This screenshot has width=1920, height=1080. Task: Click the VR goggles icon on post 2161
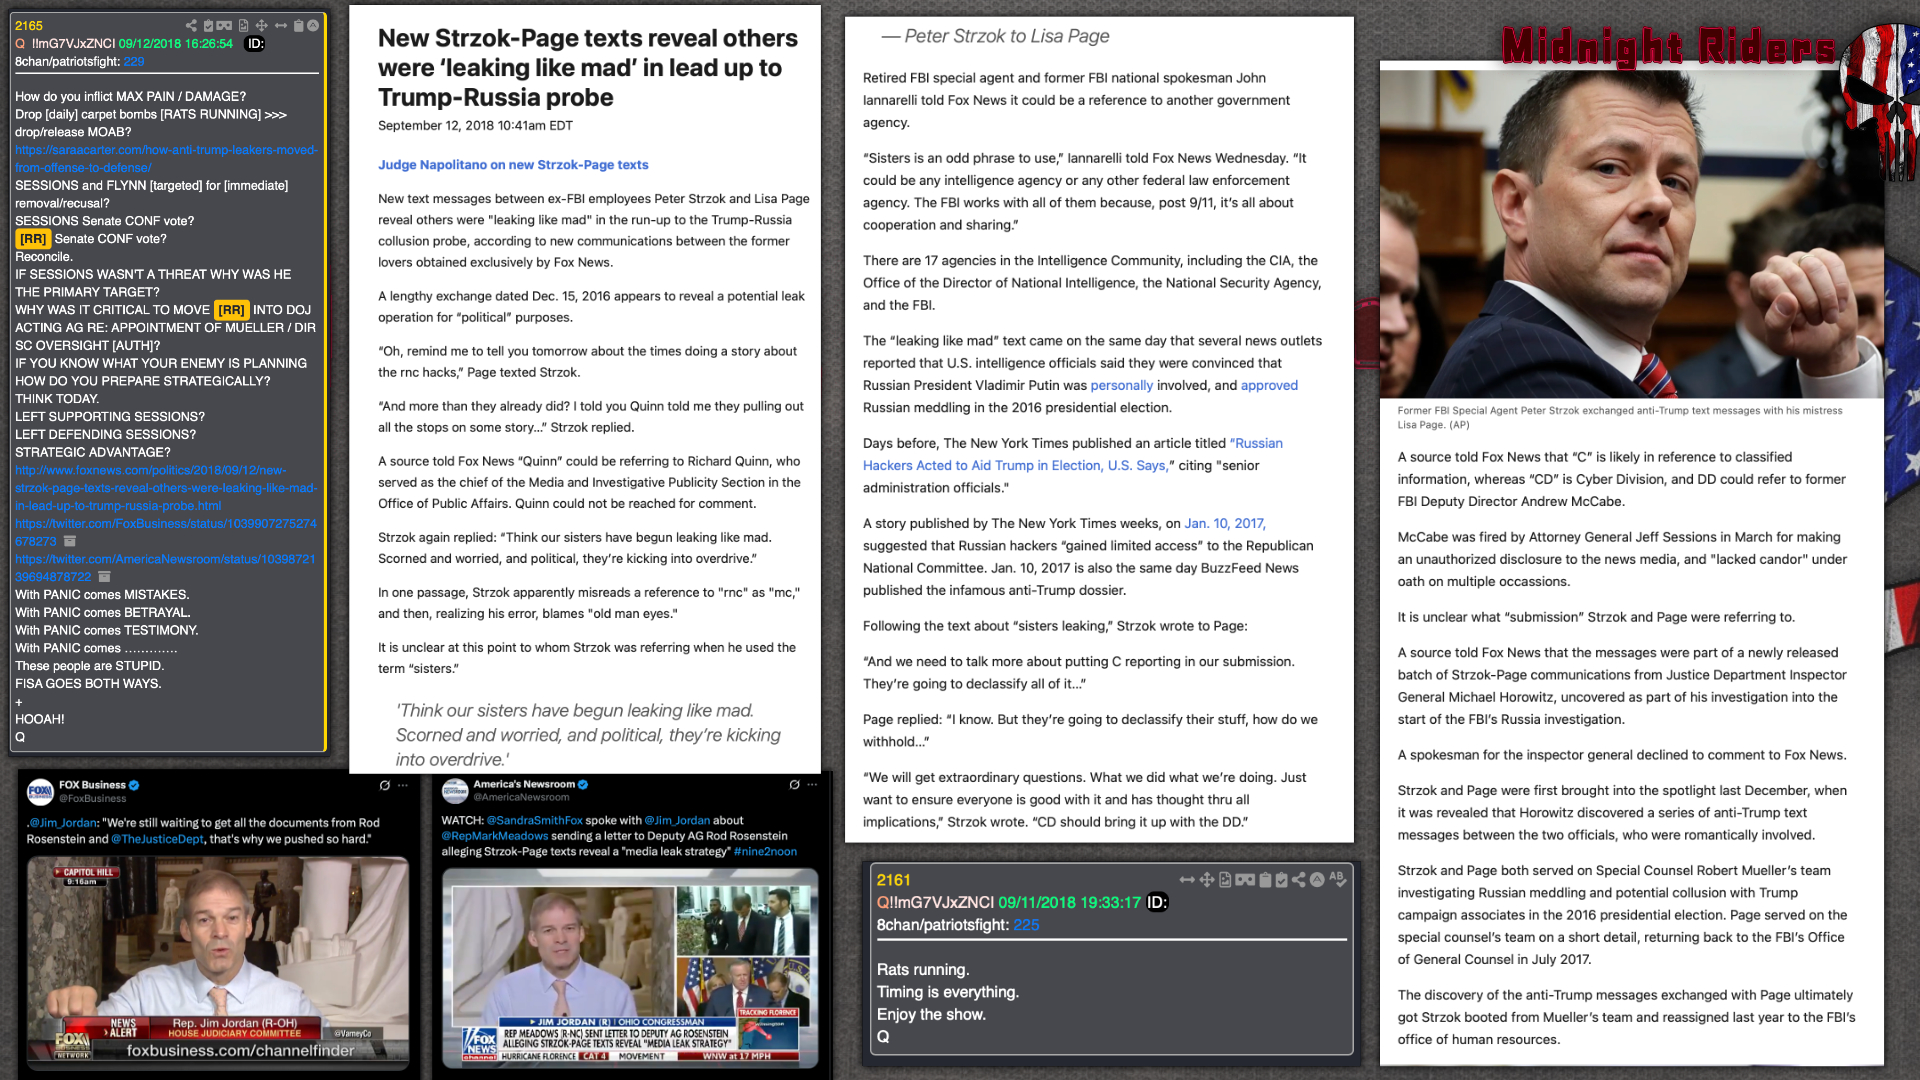pos(1245,880)
